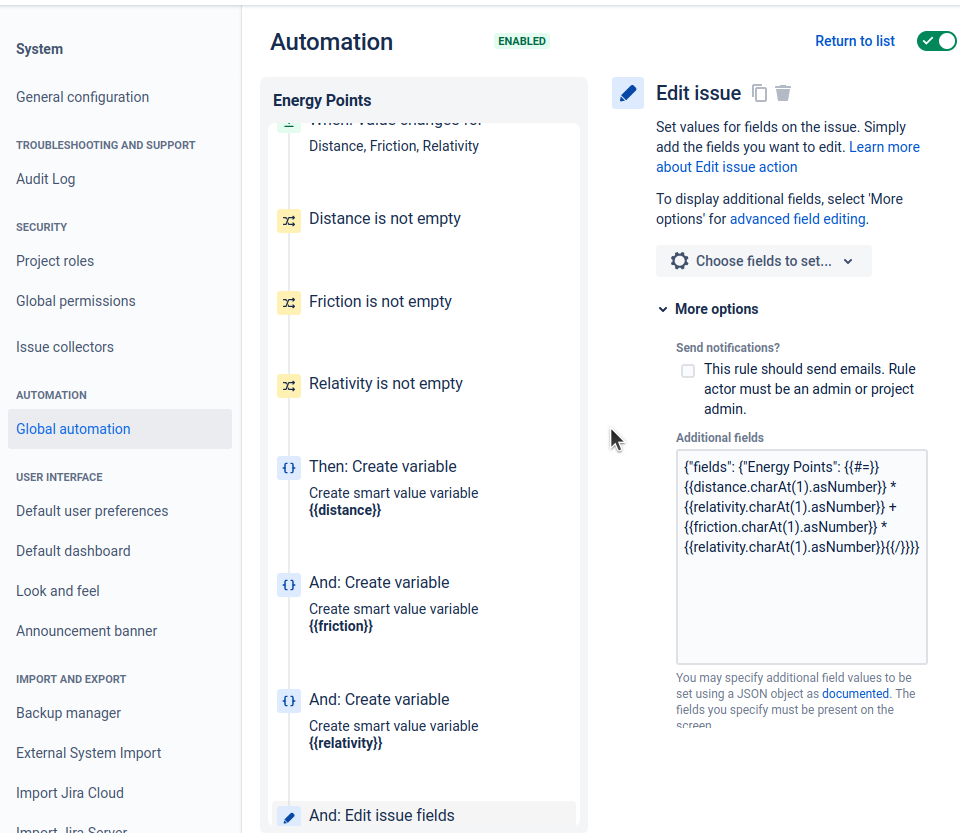Click the braces icon beside friction variable step

click(289, 584)
